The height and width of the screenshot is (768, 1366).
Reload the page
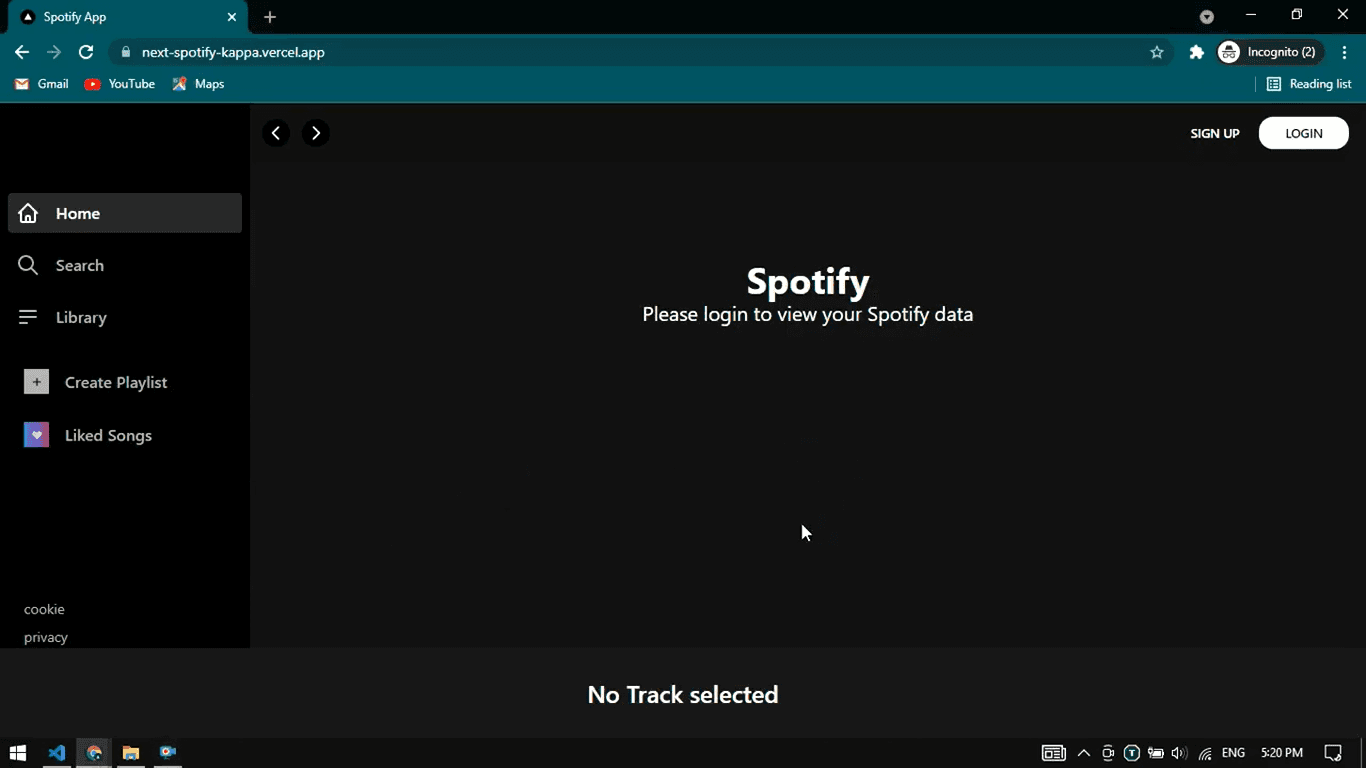pos(86,52)
